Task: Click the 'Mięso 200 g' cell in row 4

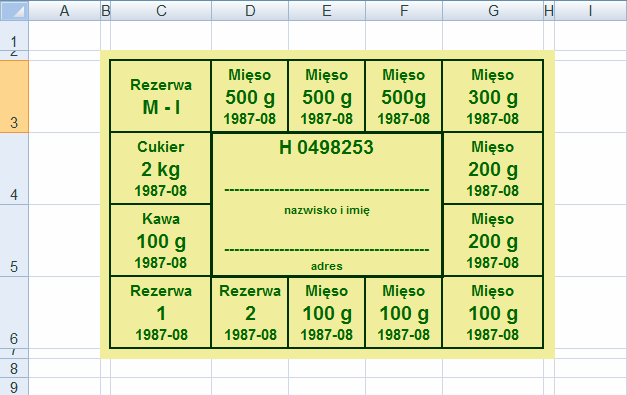Action: point(493,168)
